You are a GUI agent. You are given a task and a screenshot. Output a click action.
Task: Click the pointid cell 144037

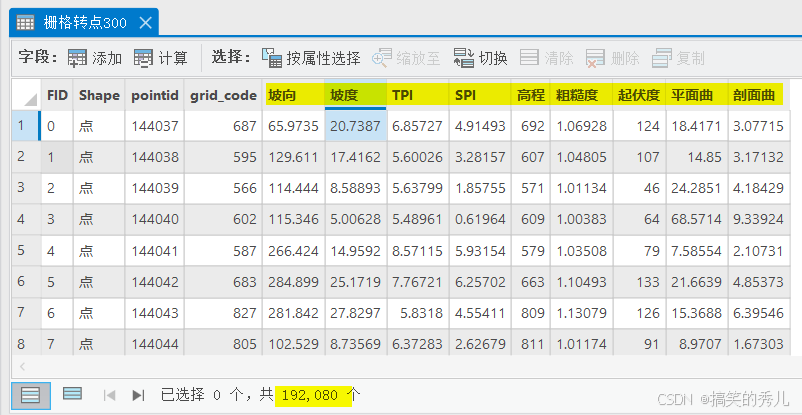(x=154, y=126)
